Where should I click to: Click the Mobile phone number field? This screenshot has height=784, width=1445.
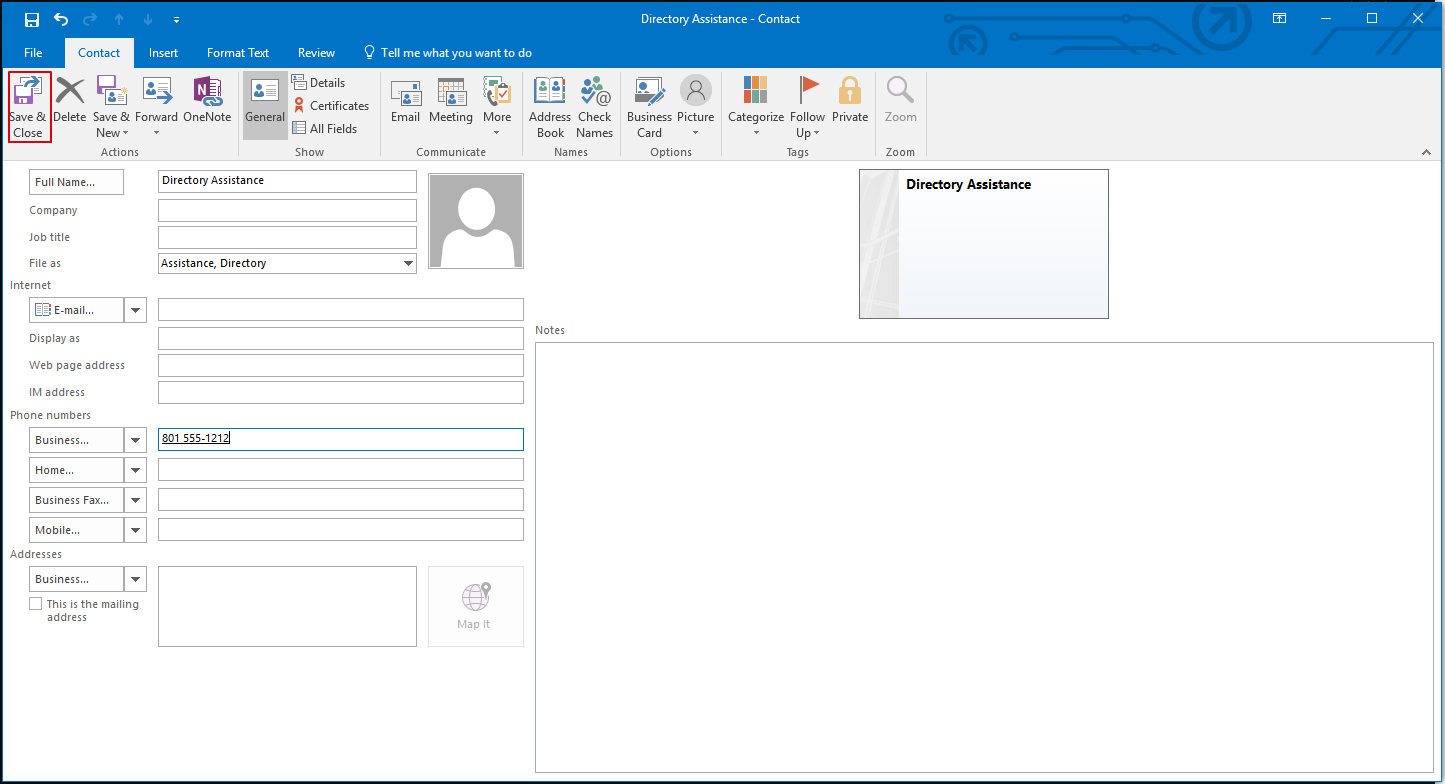(340, 530)
